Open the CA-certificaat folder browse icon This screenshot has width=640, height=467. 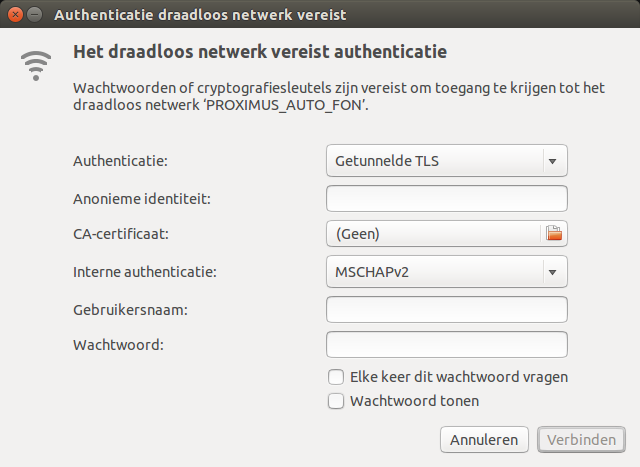coord(554,234)
